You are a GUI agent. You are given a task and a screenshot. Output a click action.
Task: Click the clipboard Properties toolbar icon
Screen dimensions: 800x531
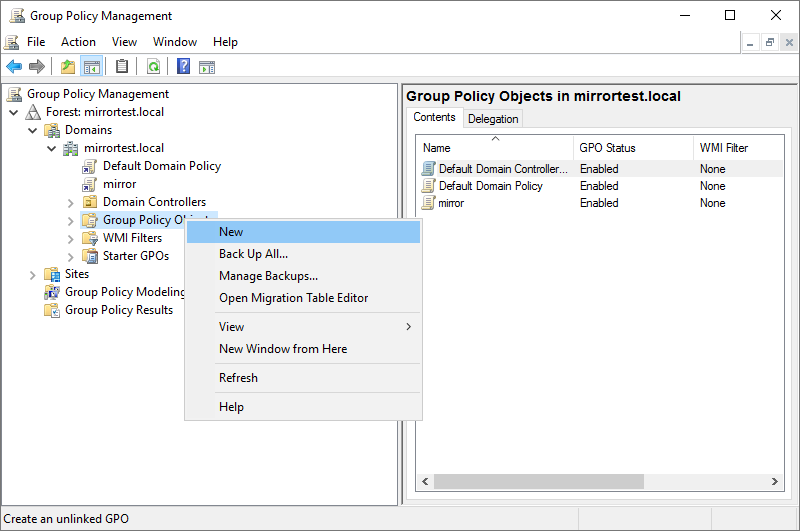point(122,66)
